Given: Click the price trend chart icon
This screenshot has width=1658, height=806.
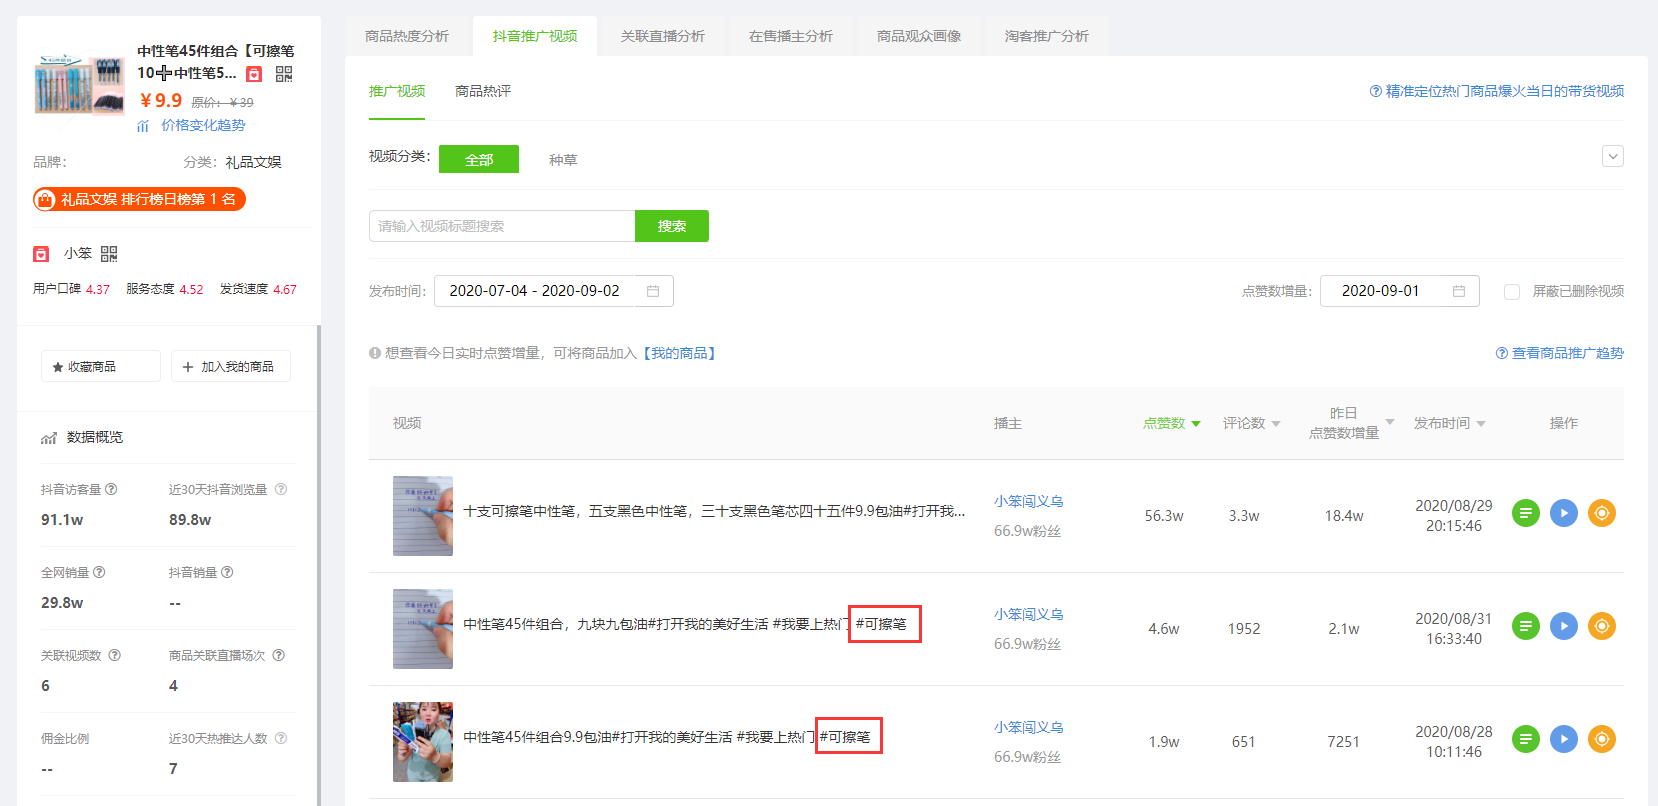Looking at the screenshot, I should pos(143,126).
